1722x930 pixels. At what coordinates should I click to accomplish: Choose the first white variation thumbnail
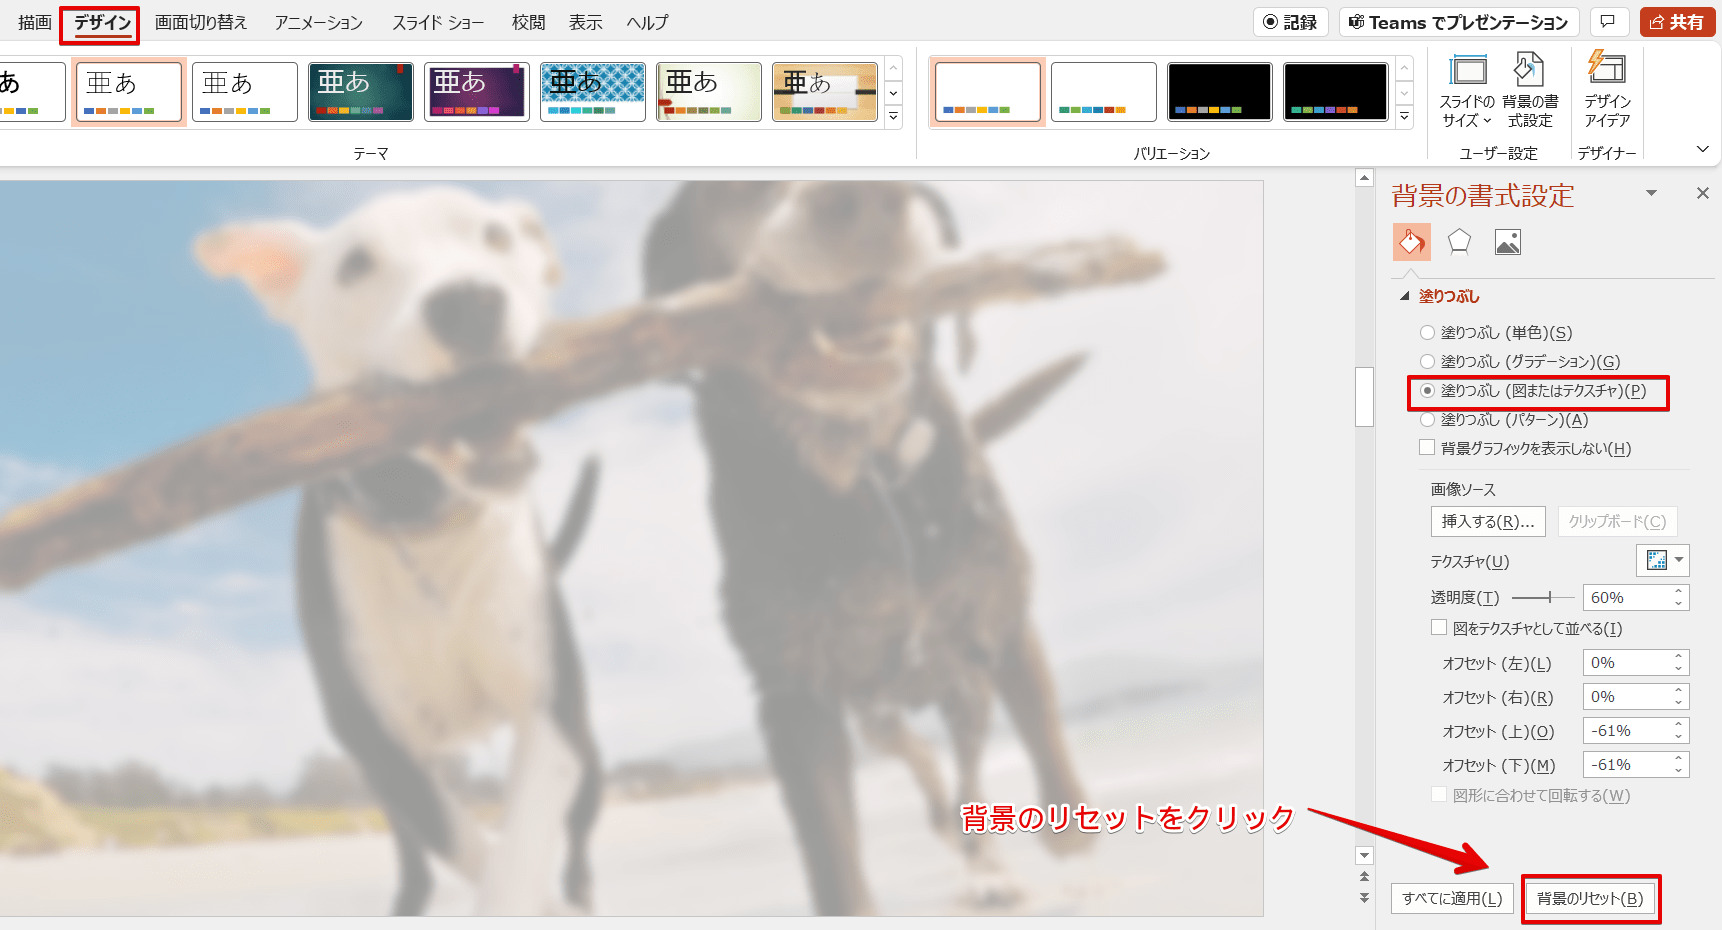pos(988,92)
